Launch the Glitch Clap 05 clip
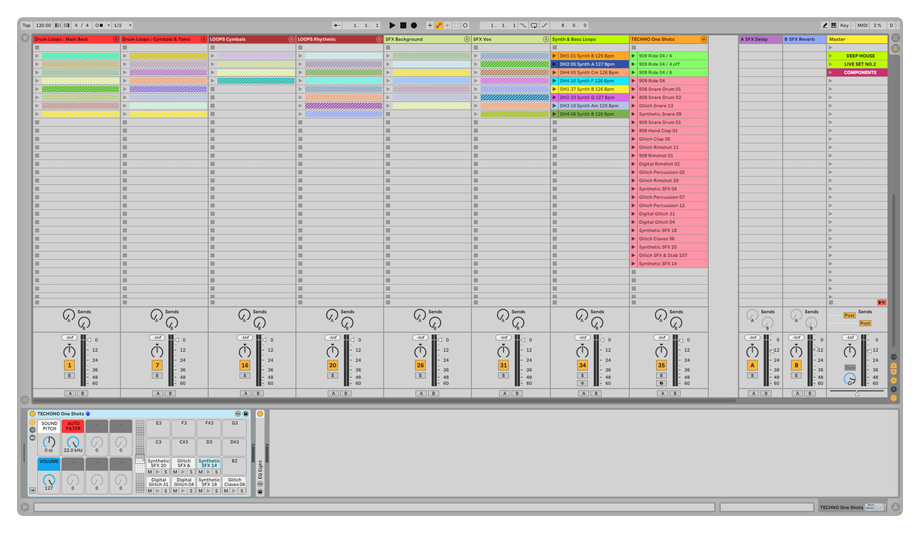 coord(634,139)
